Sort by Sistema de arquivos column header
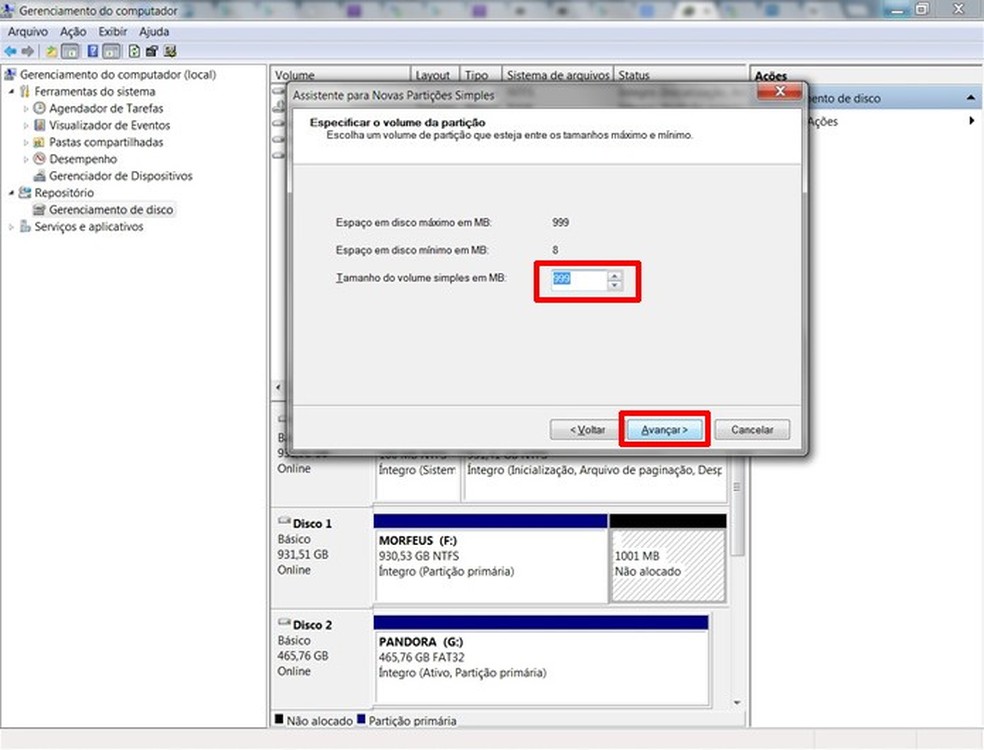 tap(557, 75)
